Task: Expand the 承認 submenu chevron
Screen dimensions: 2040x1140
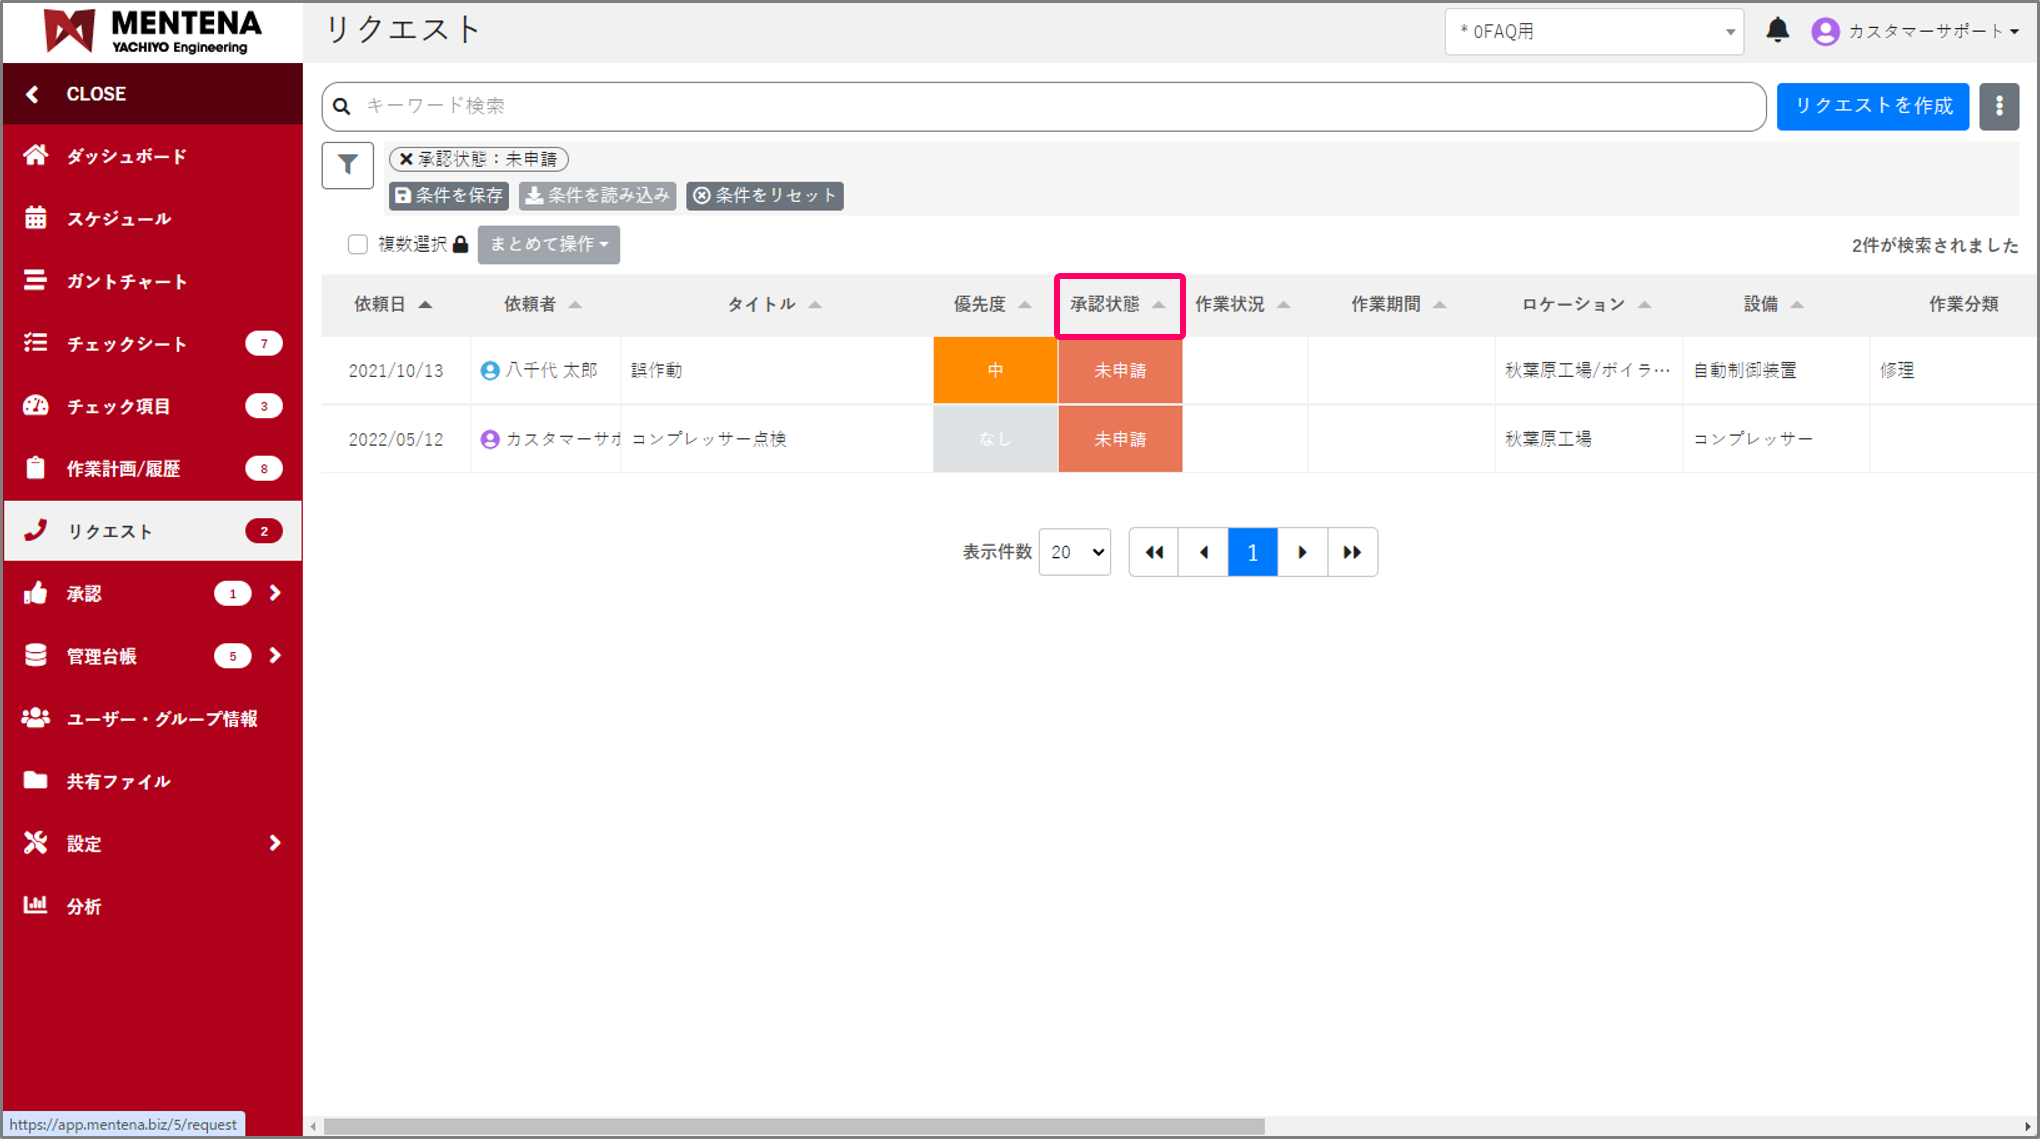Action: 275,593
